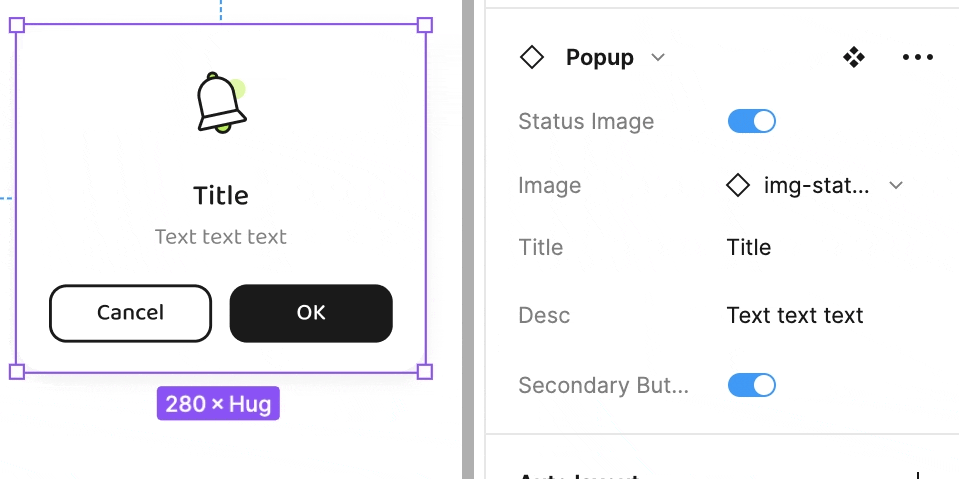Select the popup Title text layer
This screenshot has height=479, width=959.
pyautogui.click(x=221, y=196)
